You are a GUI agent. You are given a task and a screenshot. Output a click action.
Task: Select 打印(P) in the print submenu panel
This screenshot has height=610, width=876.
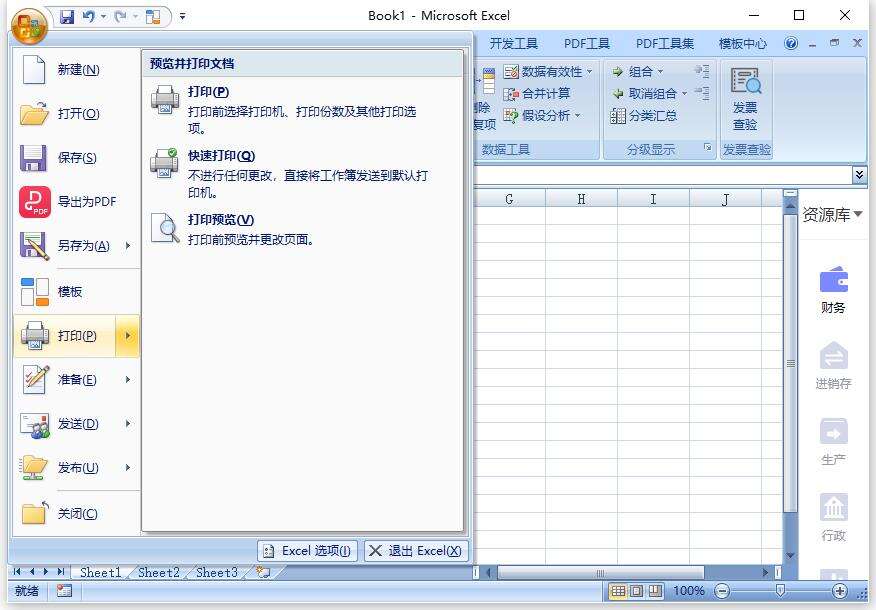click(x=303, y=109)
